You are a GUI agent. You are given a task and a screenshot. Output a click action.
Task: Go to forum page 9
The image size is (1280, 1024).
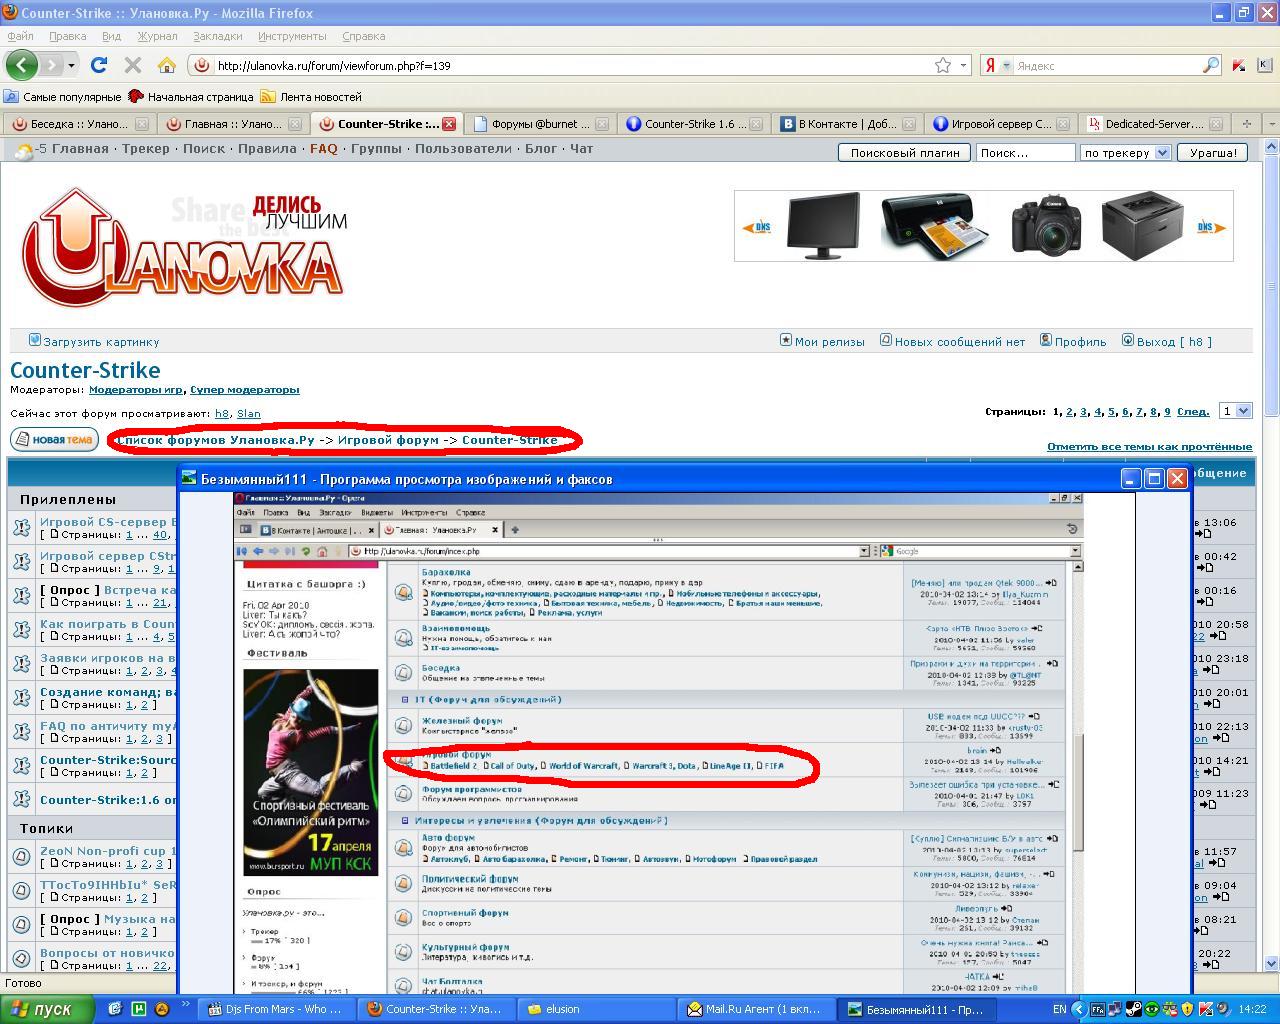coord(1167,412)
